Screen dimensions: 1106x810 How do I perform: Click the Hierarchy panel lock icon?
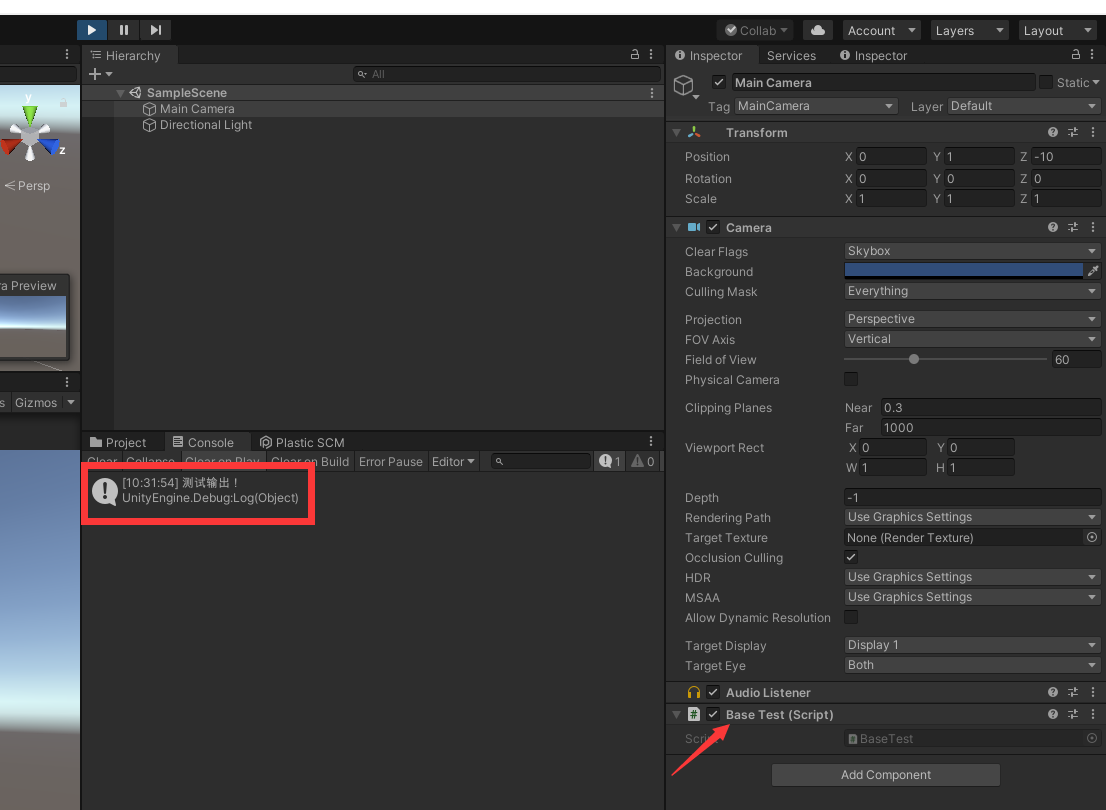pyautogui.click(x=635, y=54)
